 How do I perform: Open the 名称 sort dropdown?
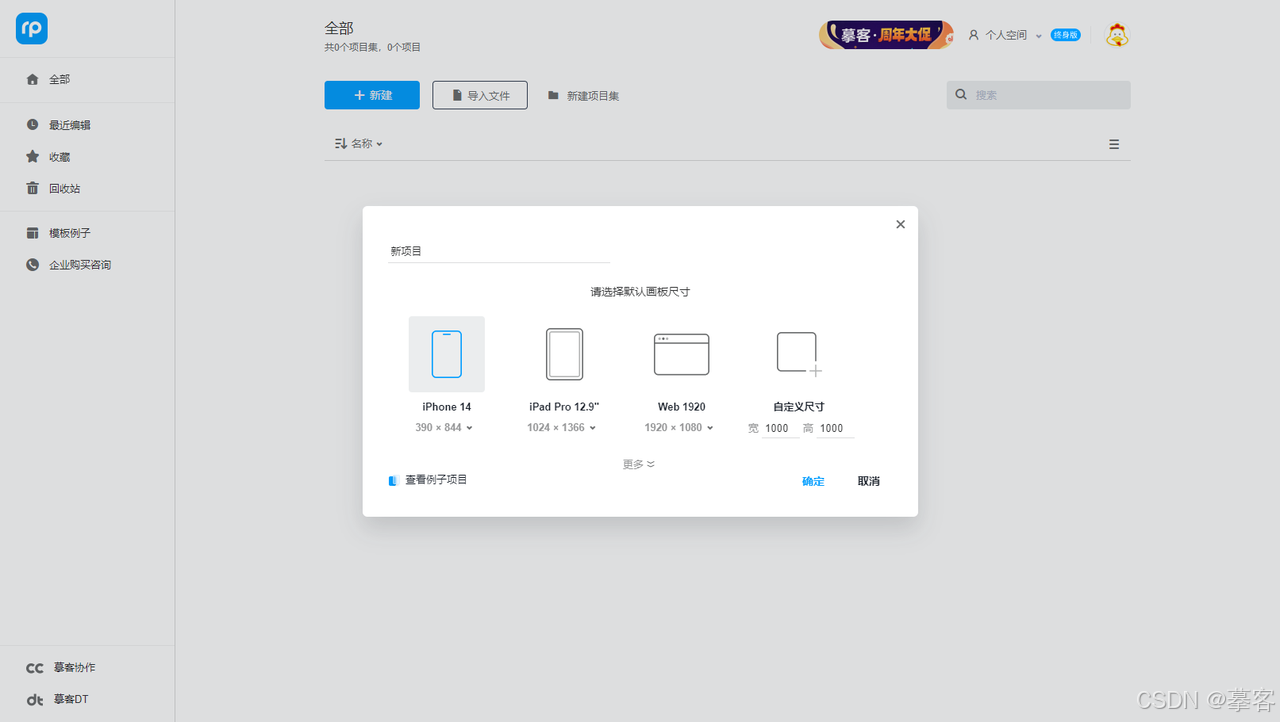[x=359, y=144]
